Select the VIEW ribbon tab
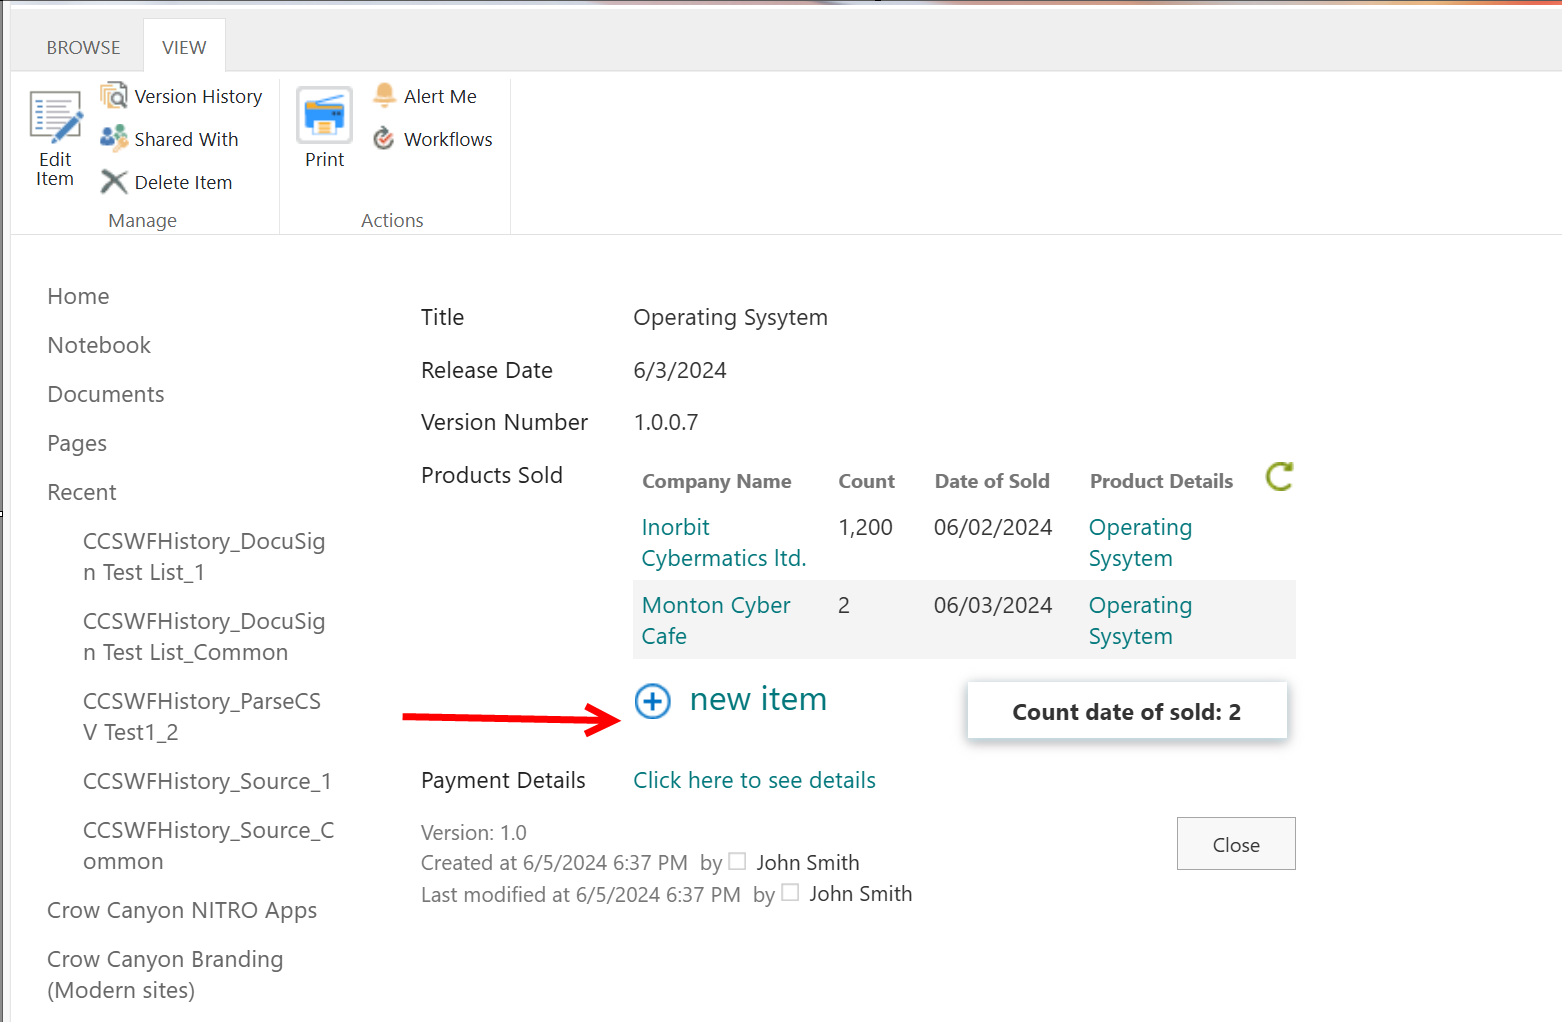Screen dimensions: 1562x1022 pyautogui.click(x=184, y=47)
